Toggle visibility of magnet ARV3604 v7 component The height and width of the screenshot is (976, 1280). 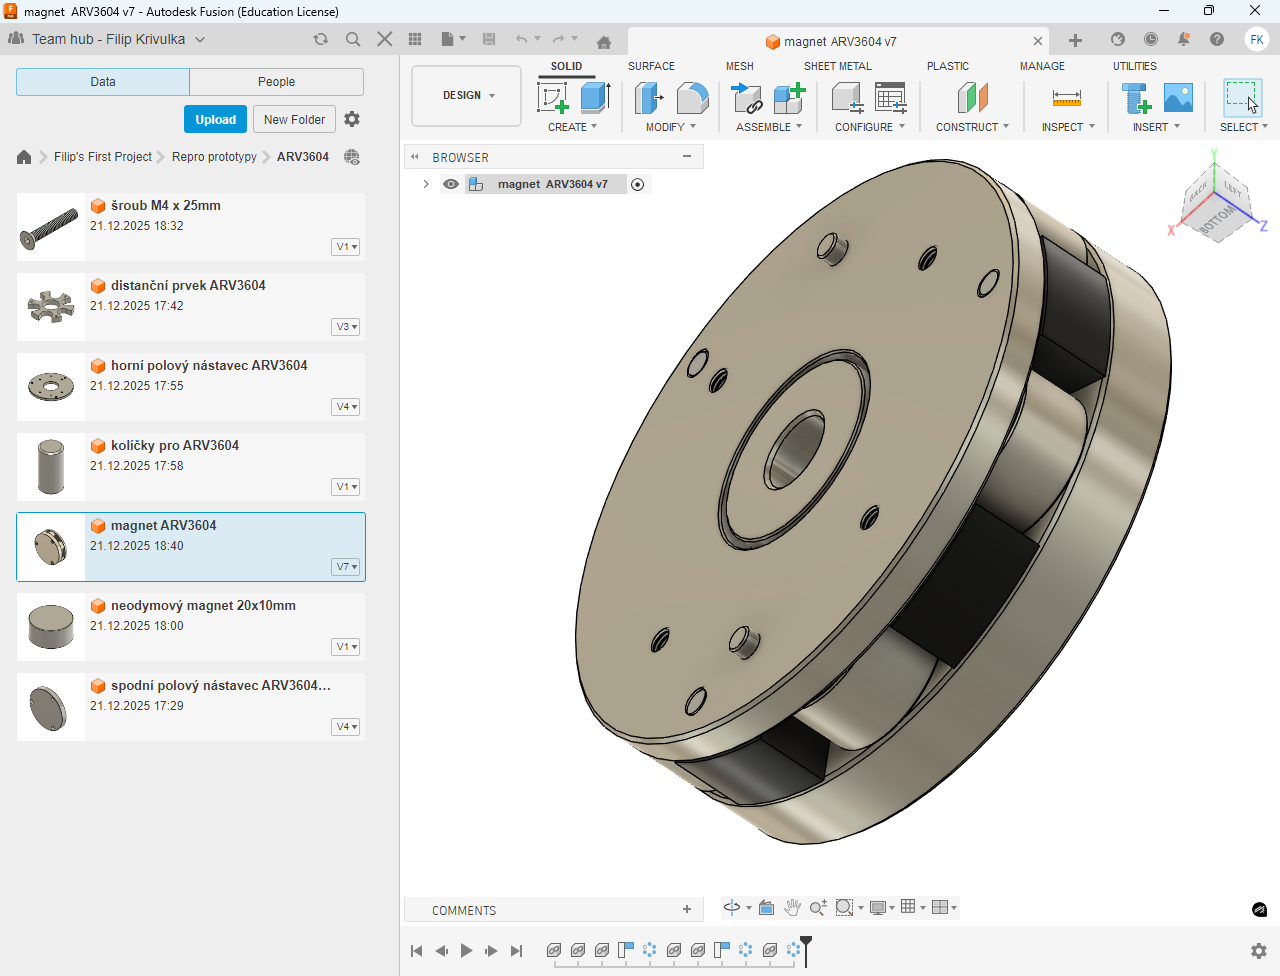pos(451,184)
